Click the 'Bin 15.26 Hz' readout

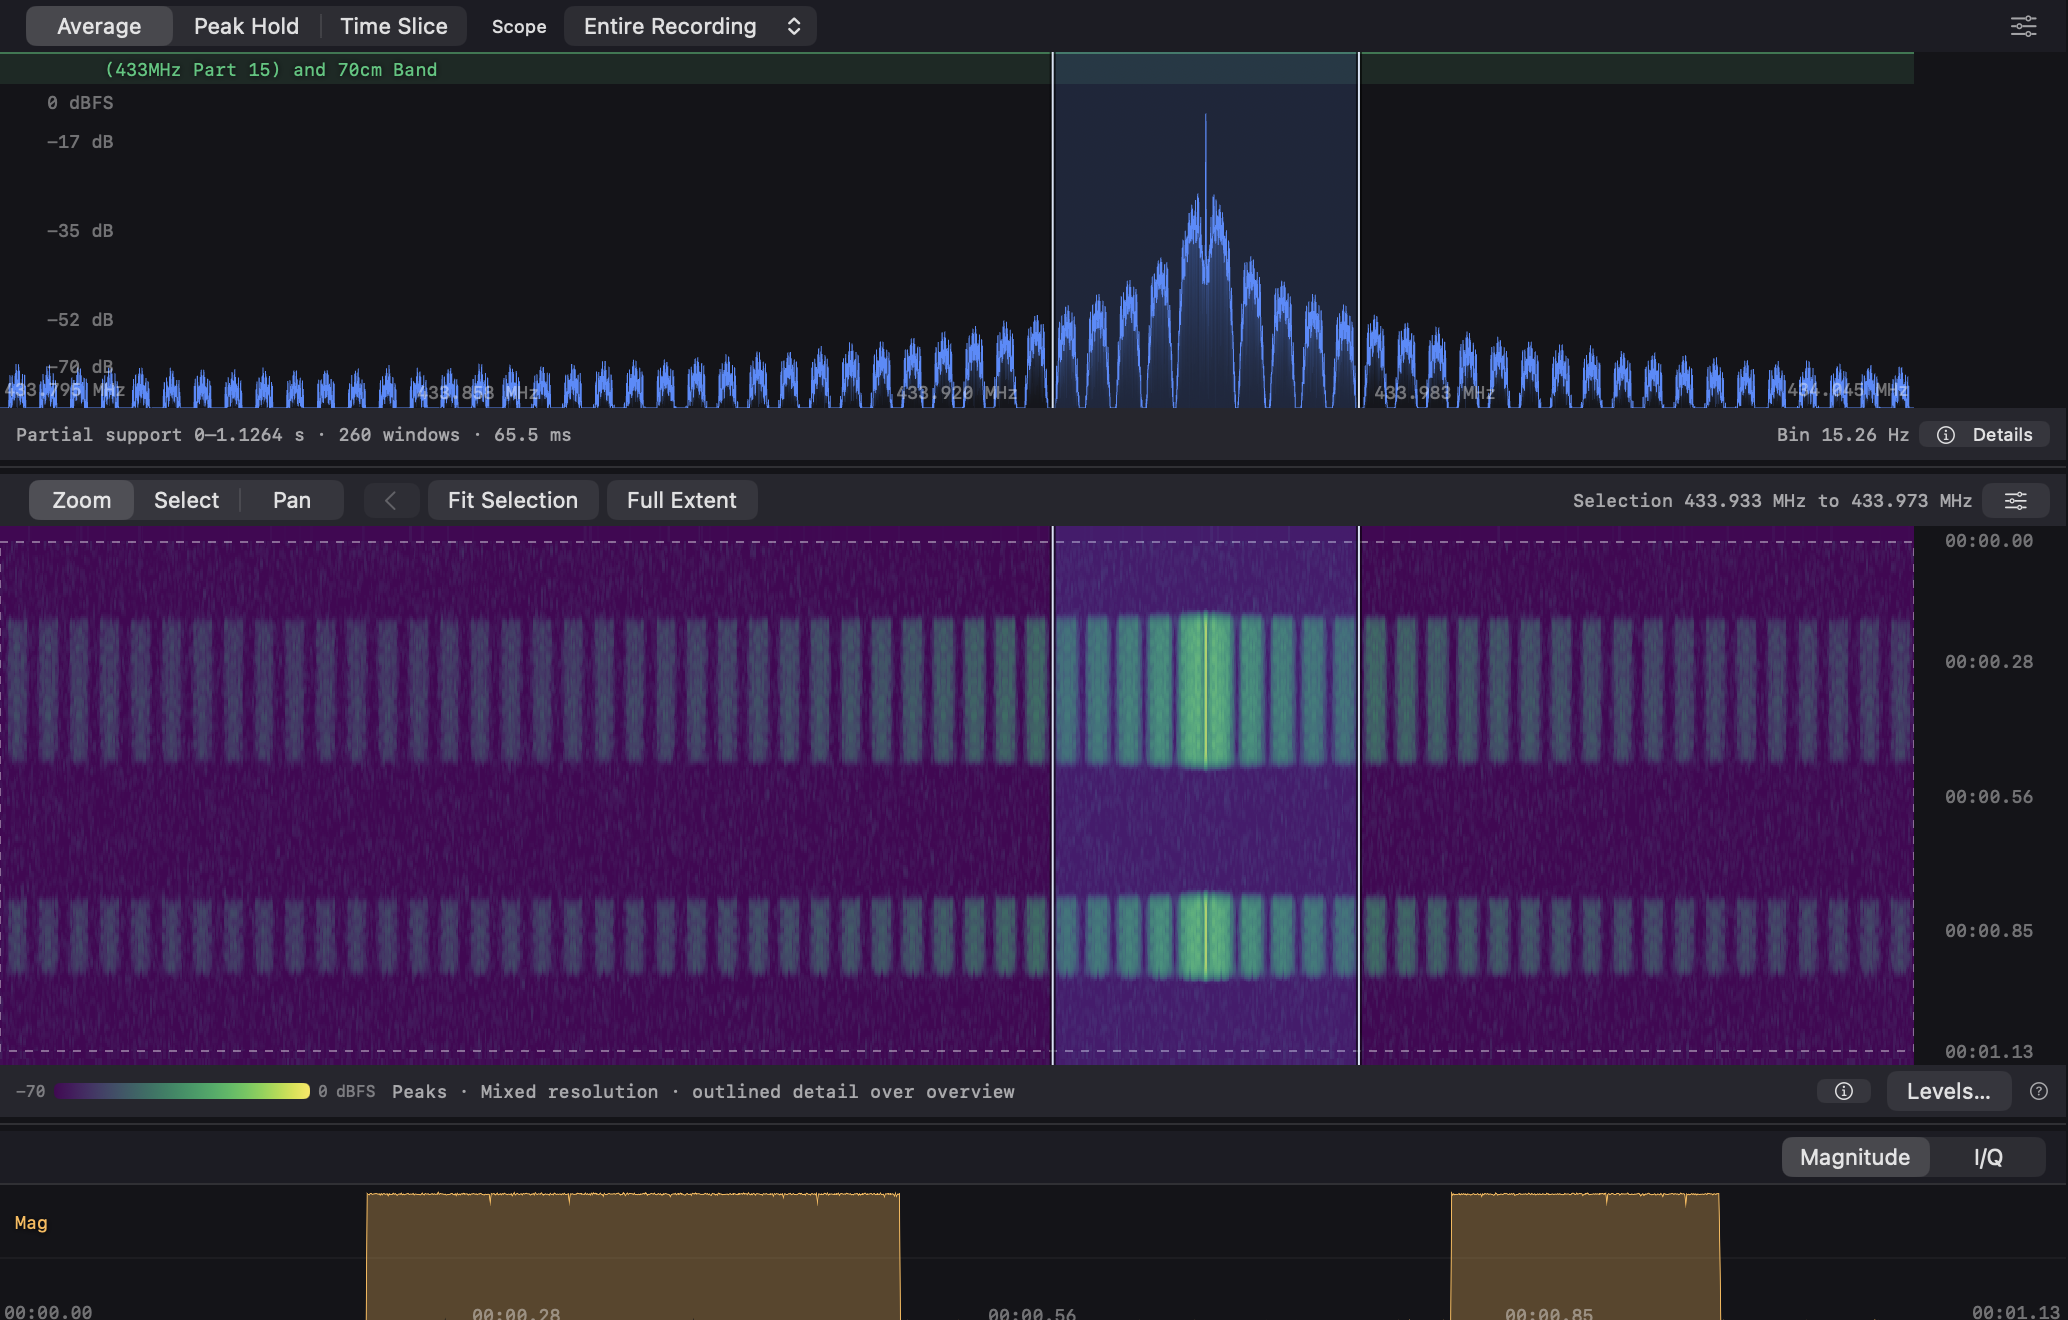[1842, 435]
